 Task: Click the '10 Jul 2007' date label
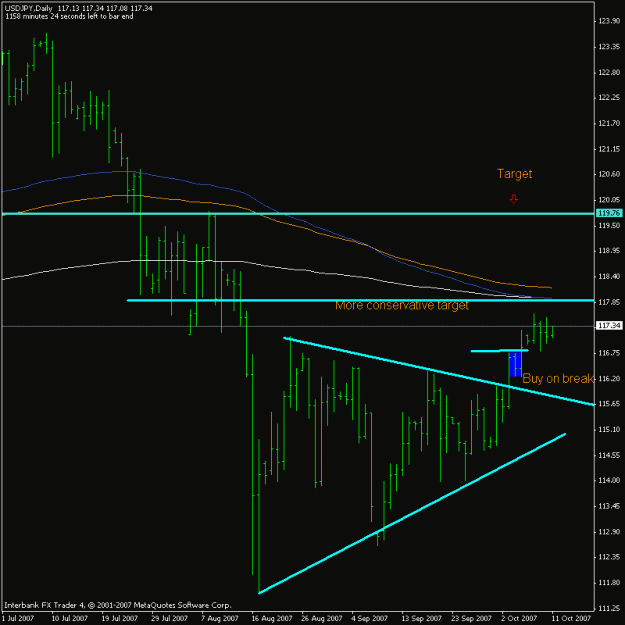69,618
